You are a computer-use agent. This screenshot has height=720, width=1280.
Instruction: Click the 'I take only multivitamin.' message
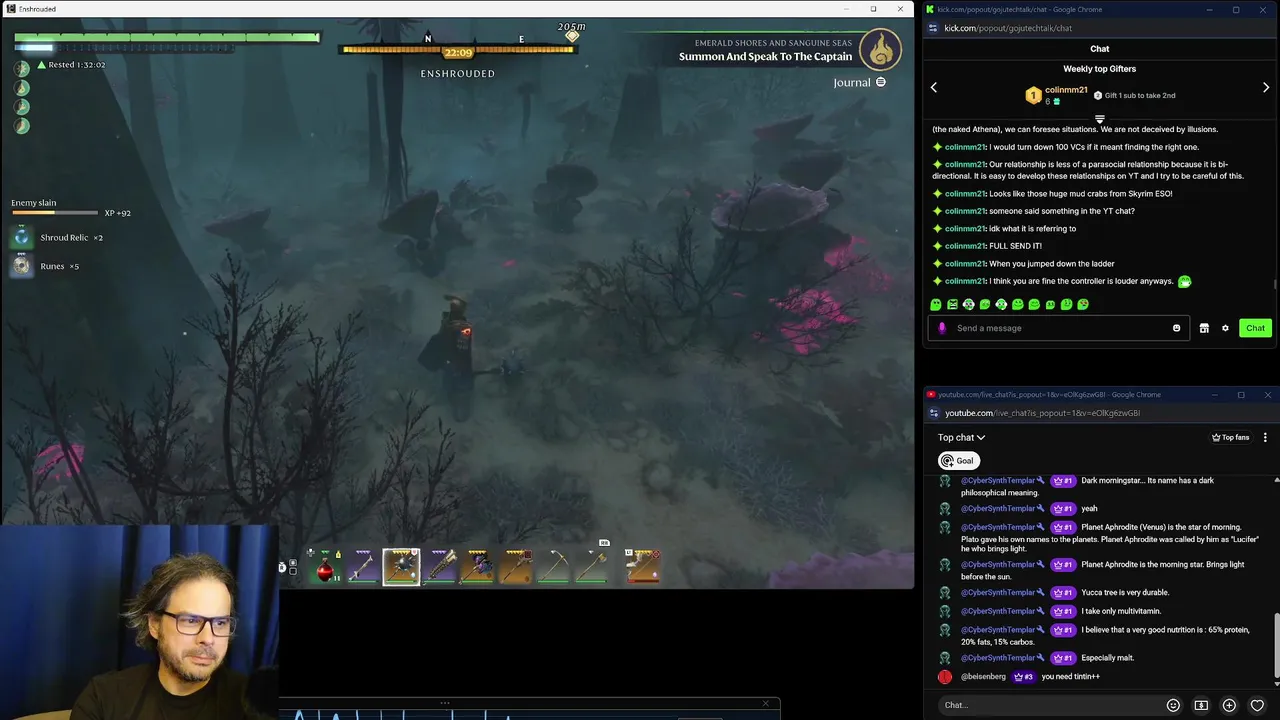click(1122, 611)
